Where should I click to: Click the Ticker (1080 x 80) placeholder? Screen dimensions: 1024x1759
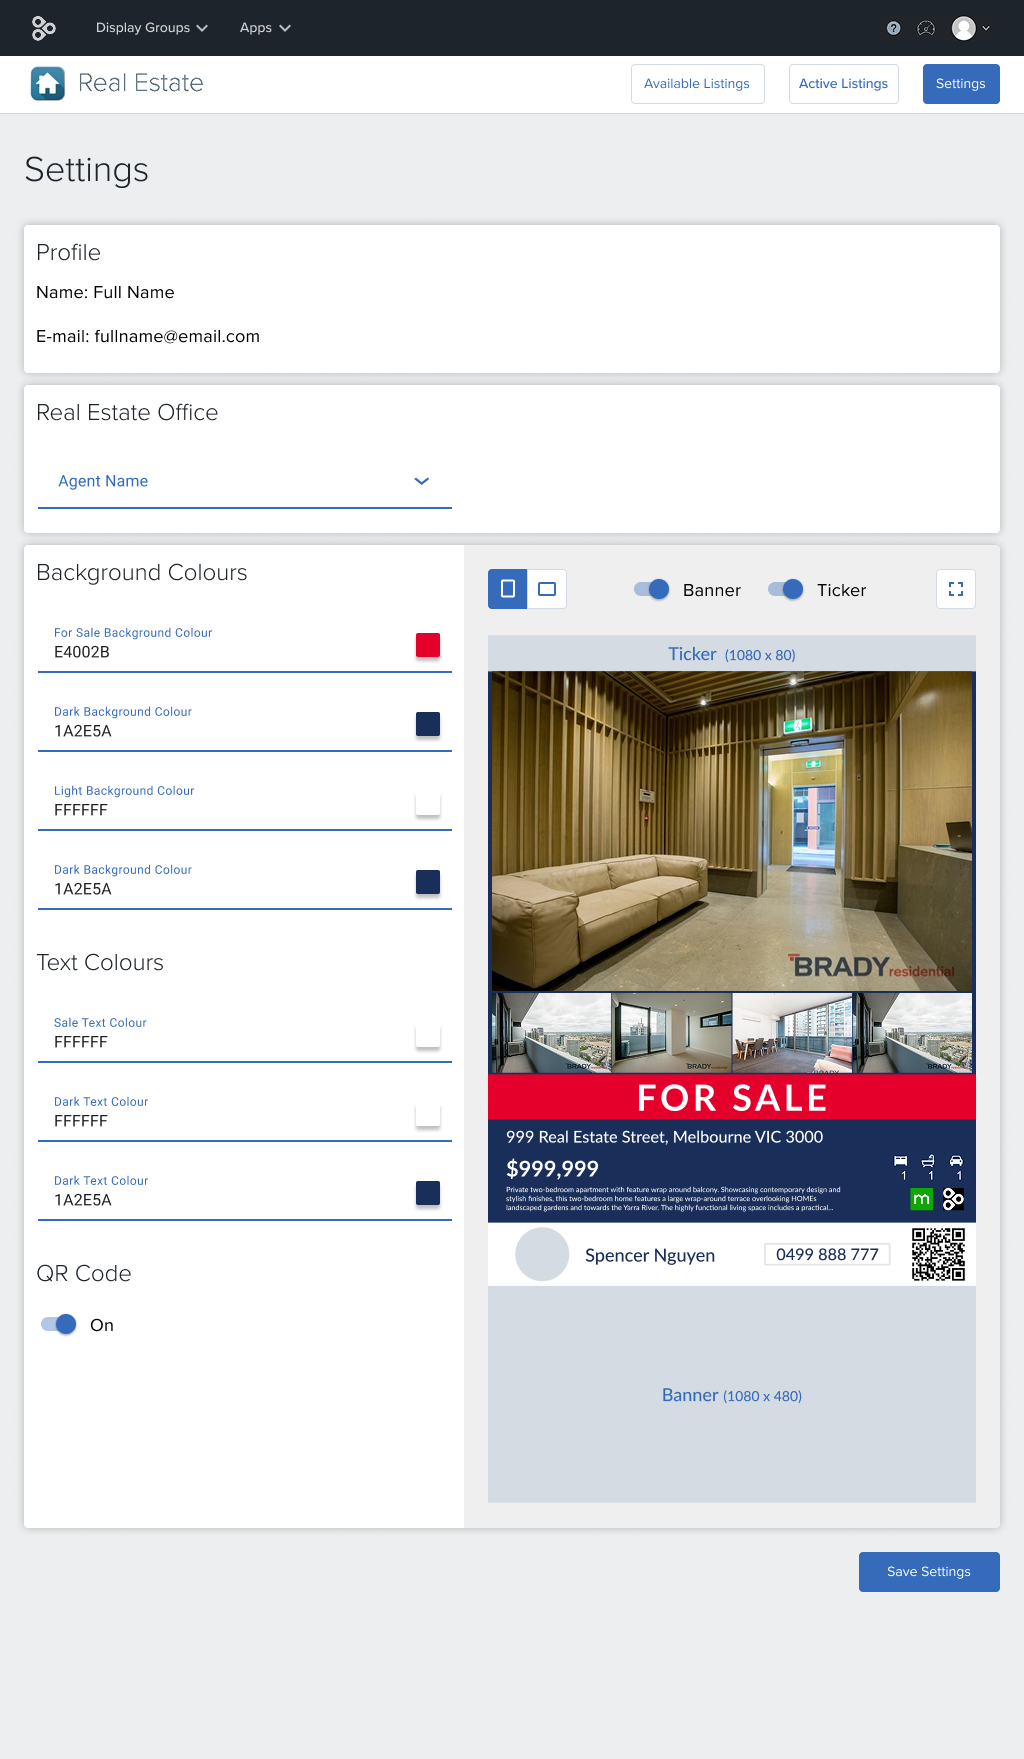click(x=732, y=654)
